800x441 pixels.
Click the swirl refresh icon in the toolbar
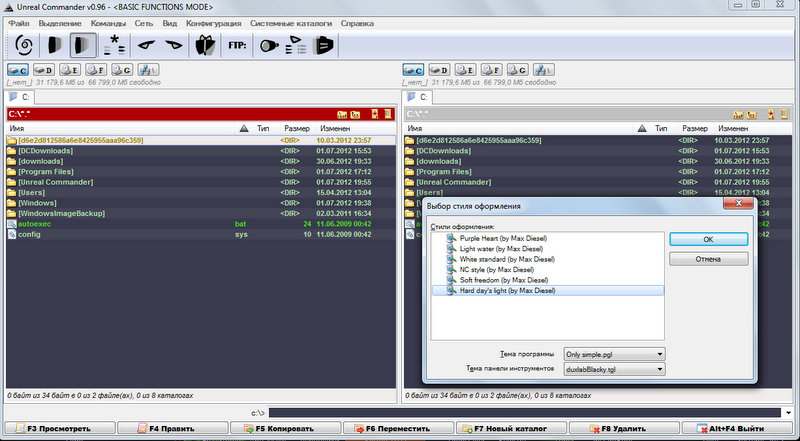[23, 45]
